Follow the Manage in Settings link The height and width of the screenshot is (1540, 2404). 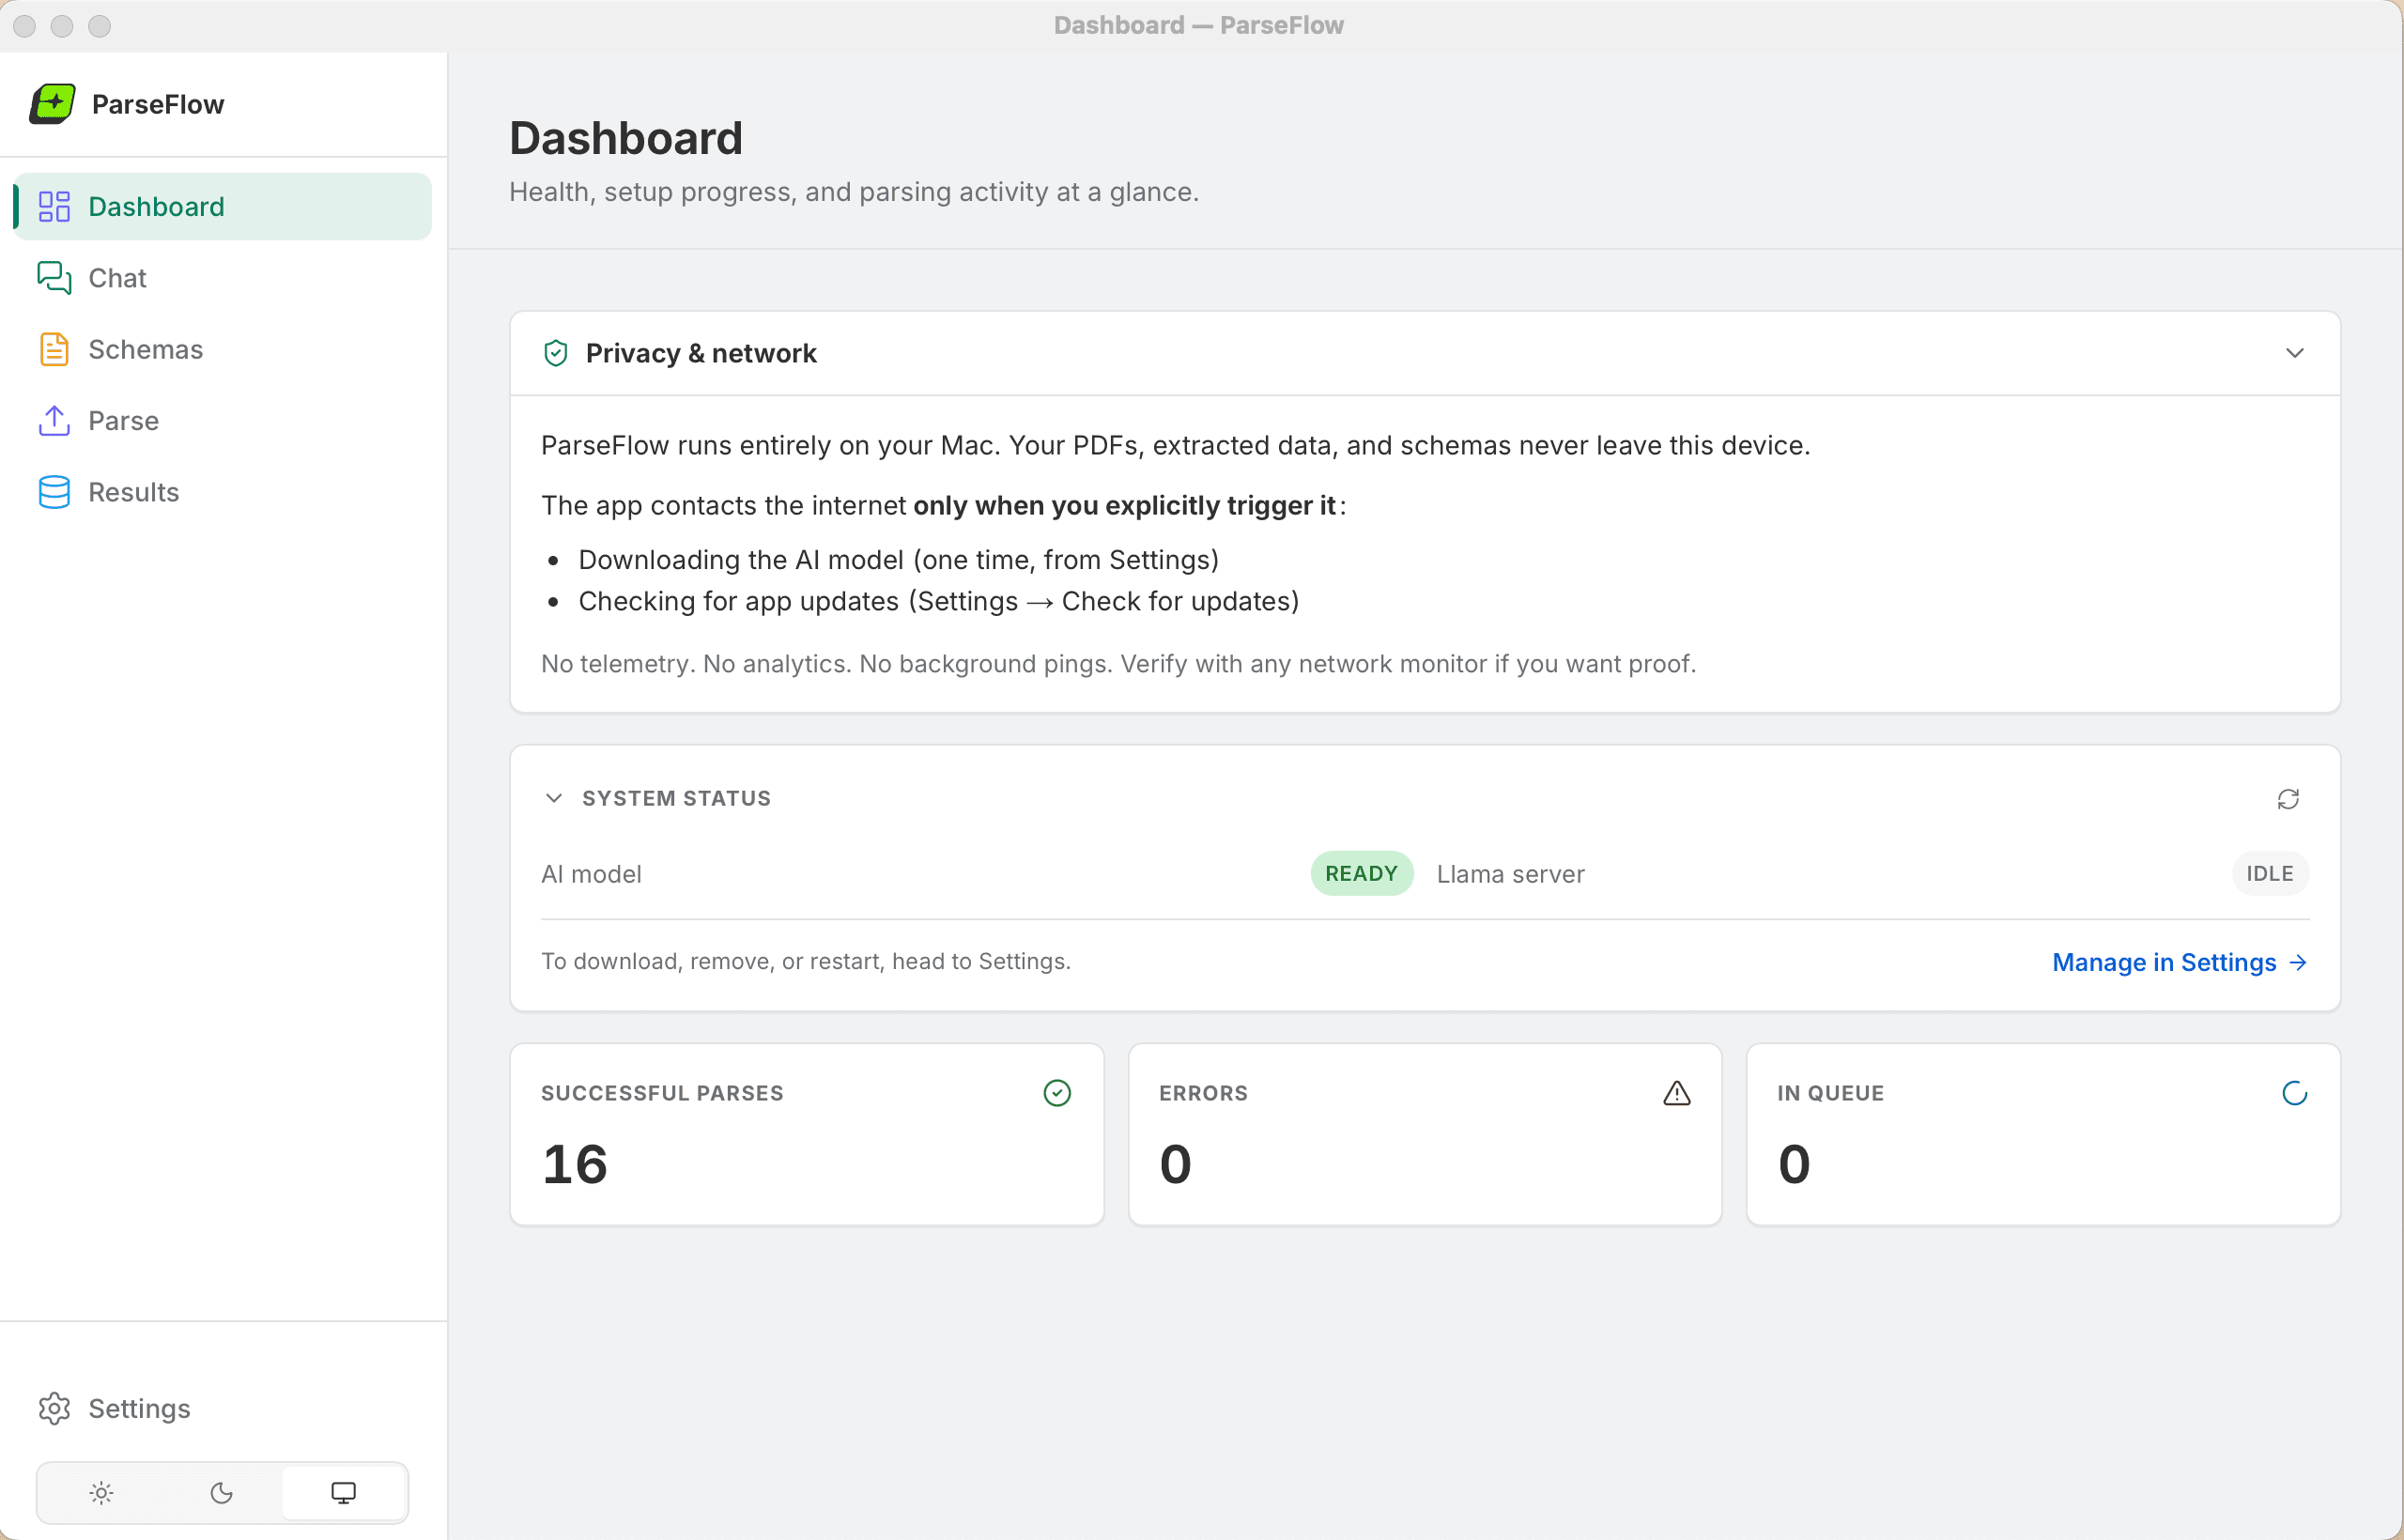click(x=2179, y=962)
